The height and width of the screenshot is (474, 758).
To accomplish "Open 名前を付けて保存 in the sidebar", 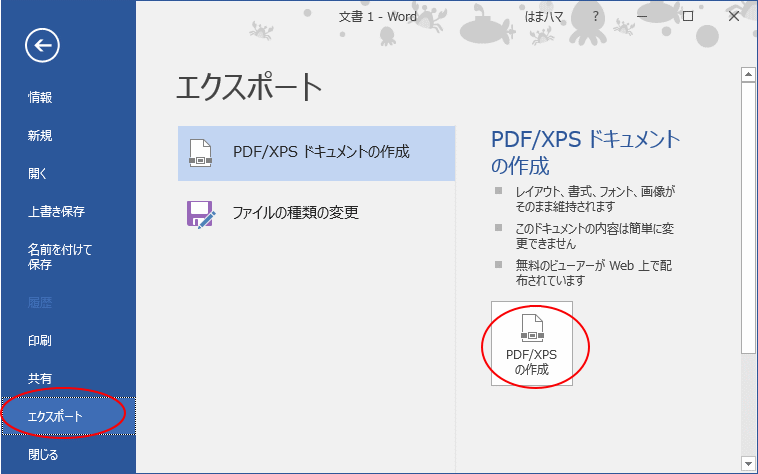I will (59, 257).
